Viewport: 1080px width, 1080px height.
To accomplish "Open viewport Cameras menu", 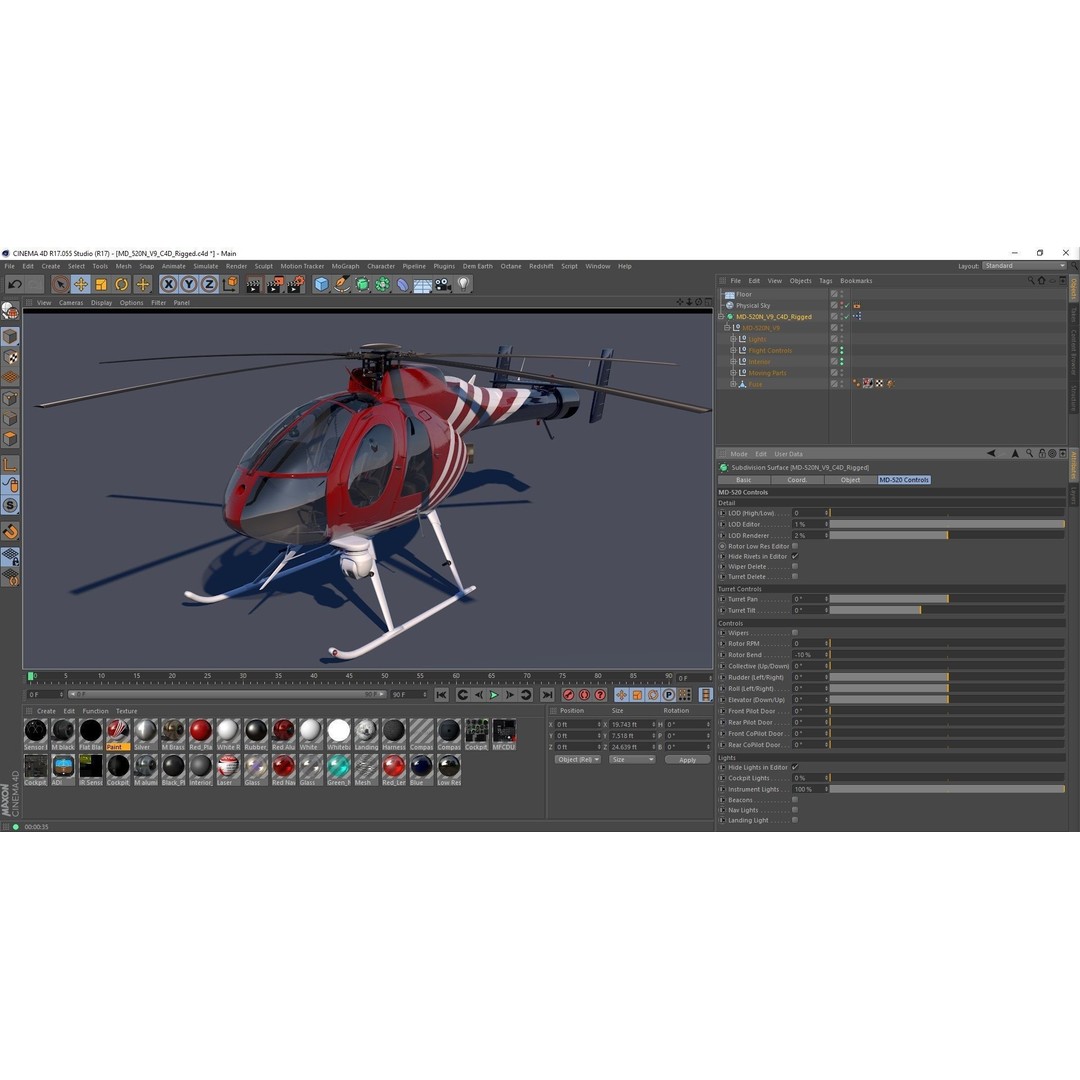I will coord(71,302).
